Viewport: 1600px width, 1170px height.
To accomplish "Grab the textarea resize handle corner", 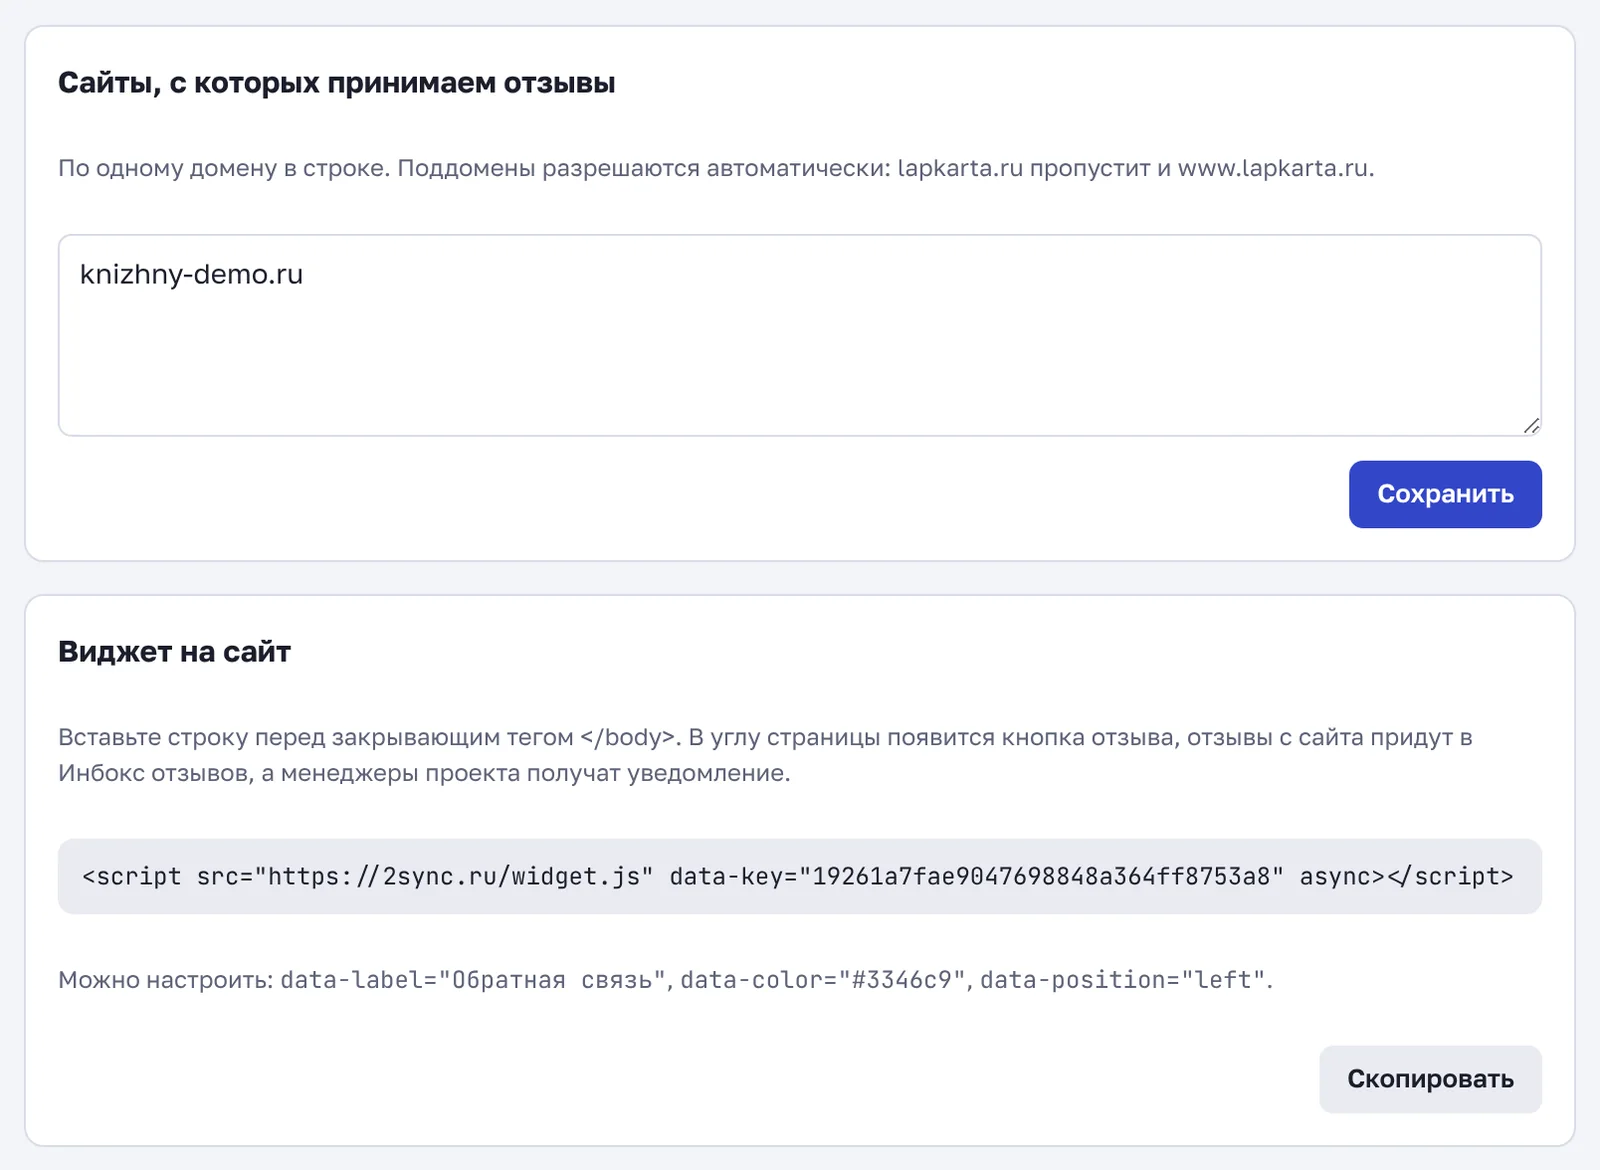I will pos(1531,426).
